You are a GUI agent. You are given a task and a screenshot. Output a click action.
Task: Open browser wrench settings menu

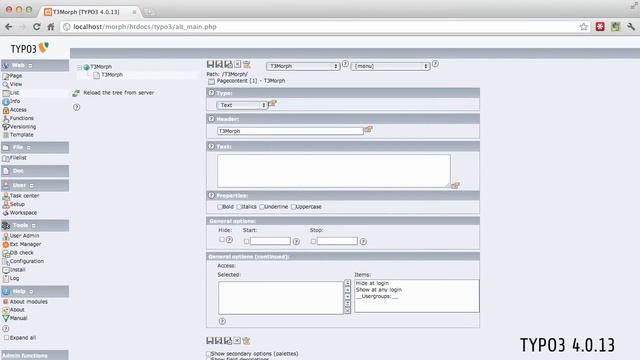631,27
